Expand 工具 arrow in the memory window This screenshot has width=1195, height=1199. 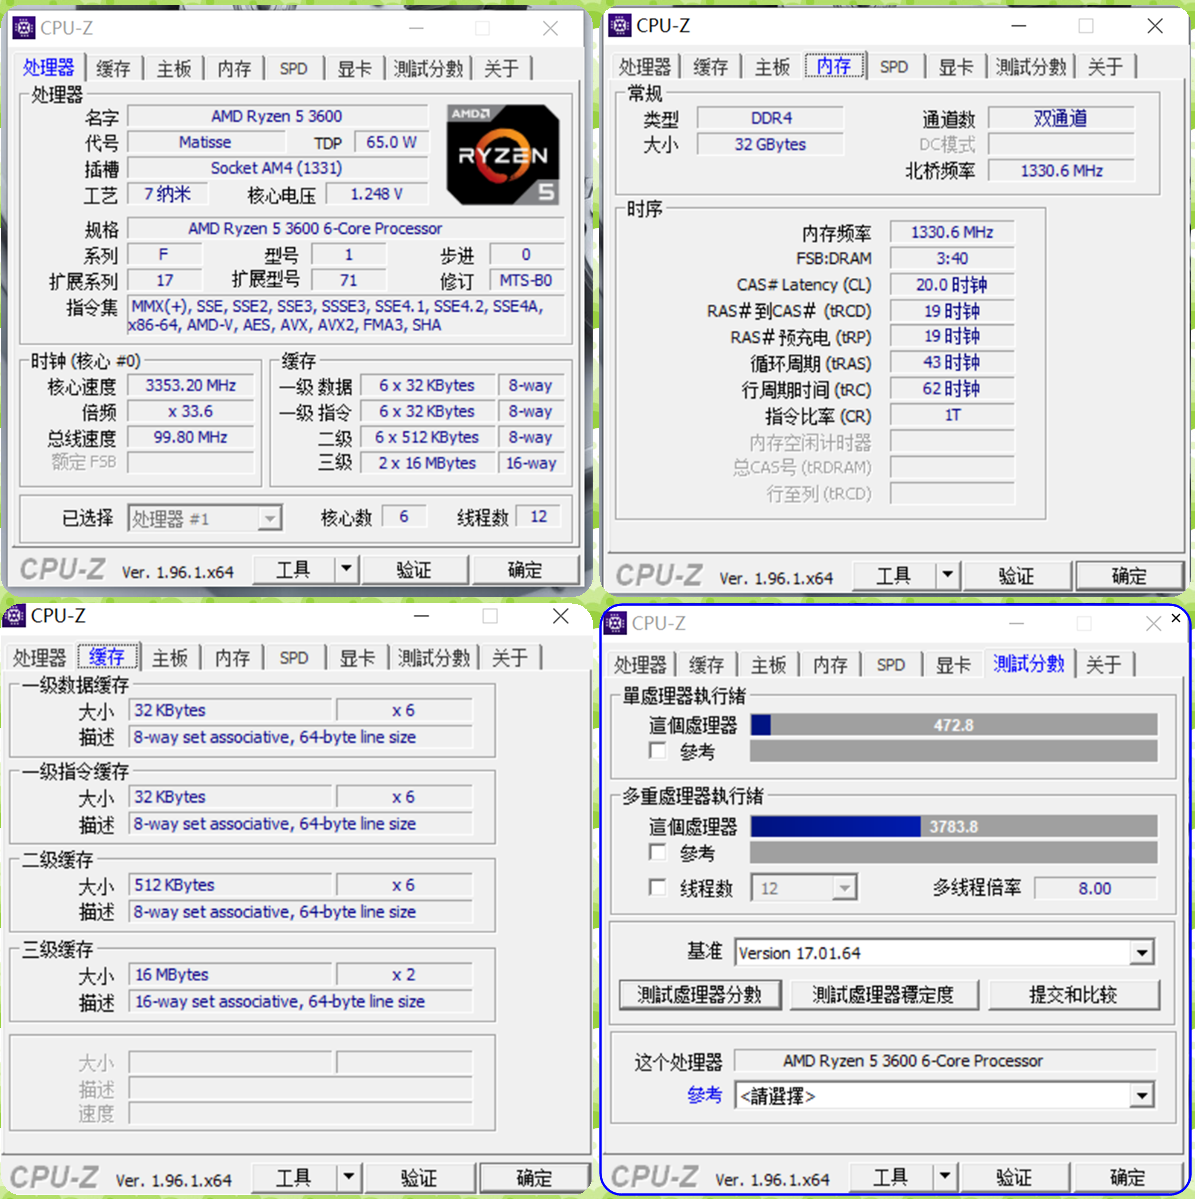tap(948, 575)
